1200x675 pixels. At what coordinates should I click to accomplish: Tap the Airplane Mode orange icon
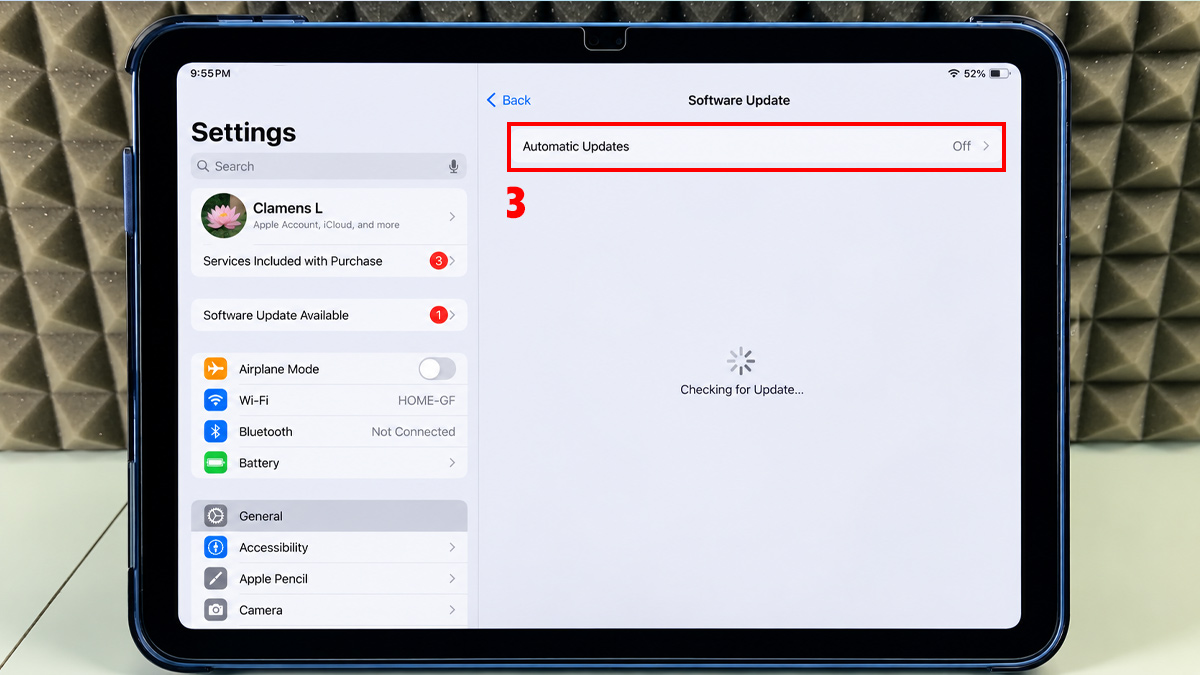pyautogui.click(x=216, y=369)
